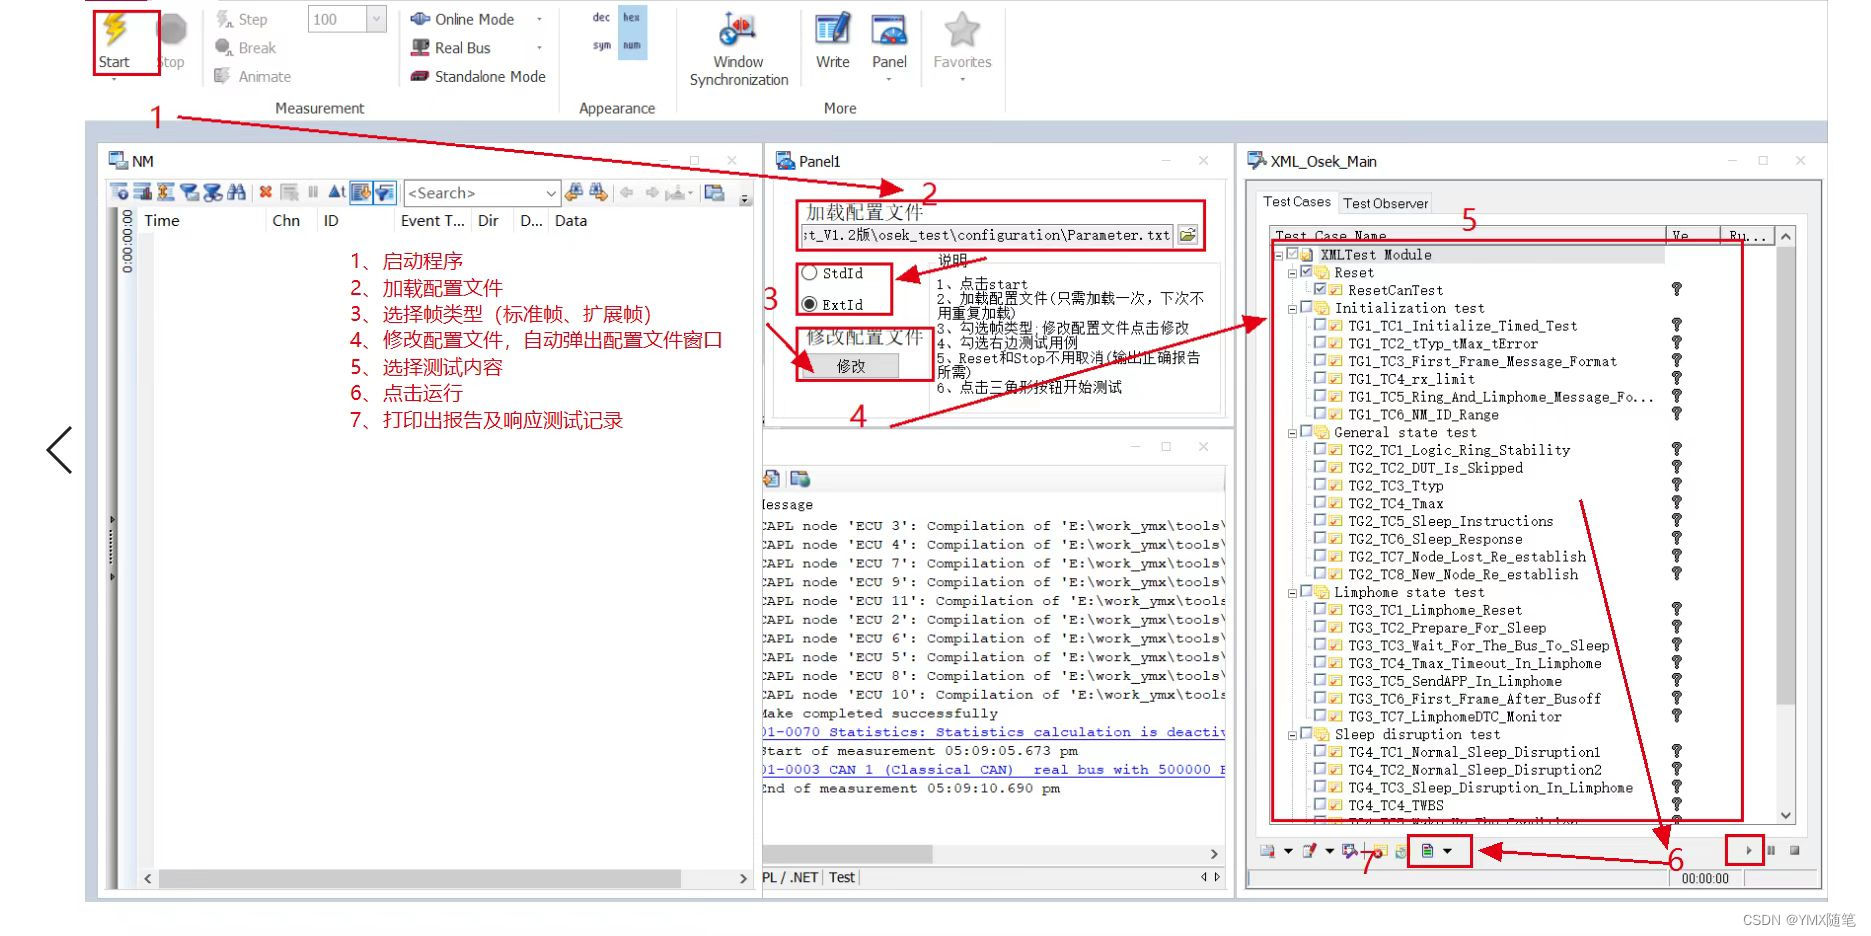
Task: Select the ExtId radio button
Action: tap(809, 304)
